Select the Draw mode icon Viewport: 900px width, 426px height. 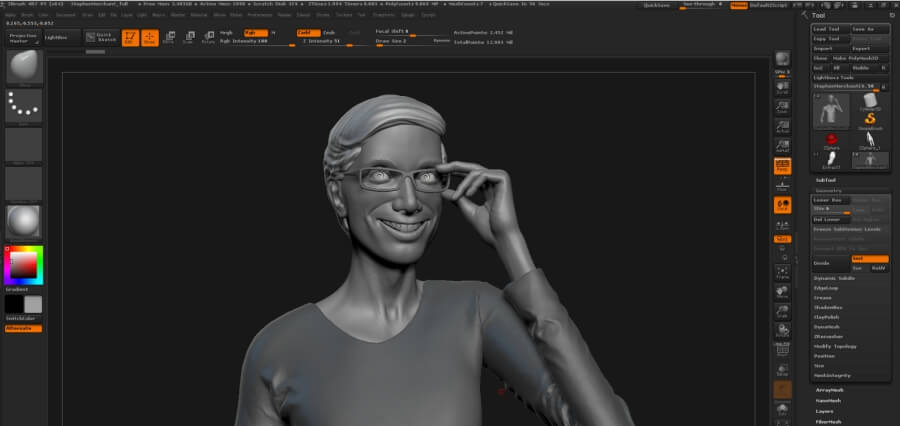tap(149, 38)
